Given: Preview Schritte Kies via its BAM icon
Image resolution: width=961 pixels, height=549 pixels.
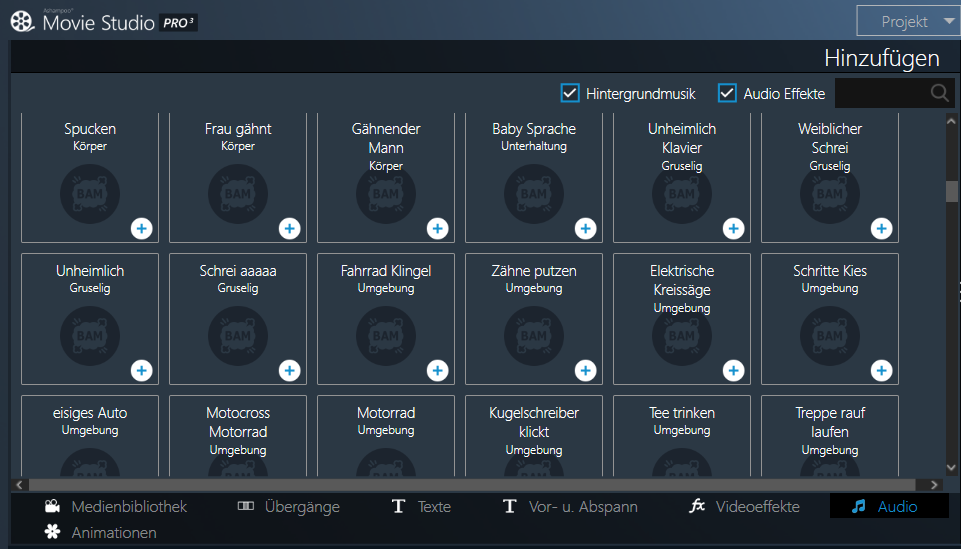Looking at the screenshot, I should coord(830,336).
